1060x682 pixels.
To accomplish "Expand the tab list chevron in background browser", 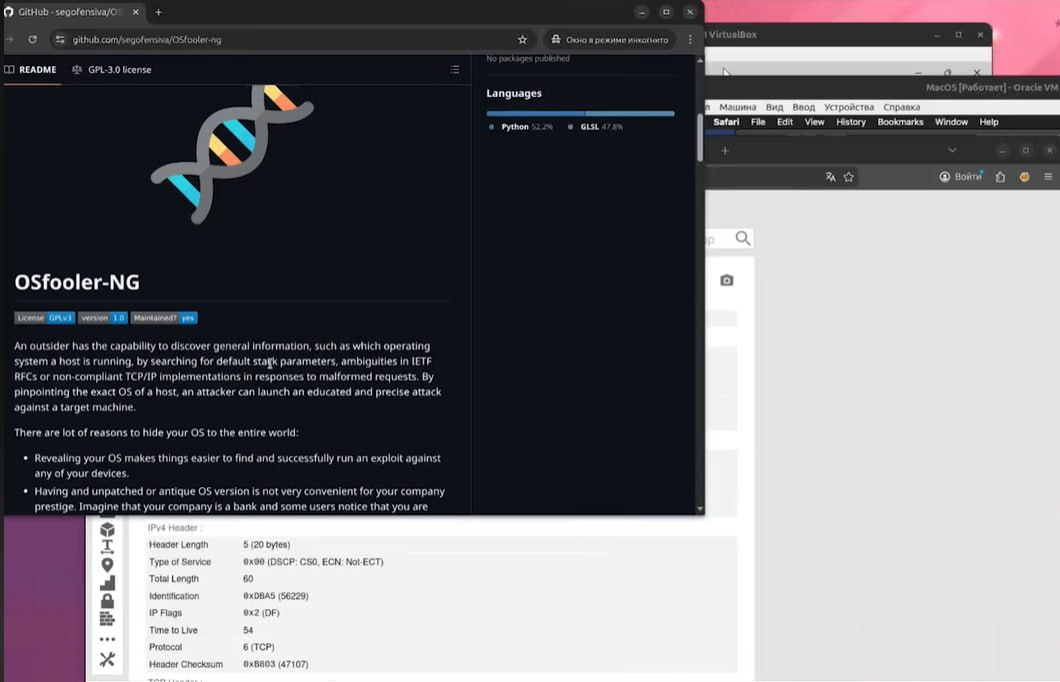I will [952, 150].
